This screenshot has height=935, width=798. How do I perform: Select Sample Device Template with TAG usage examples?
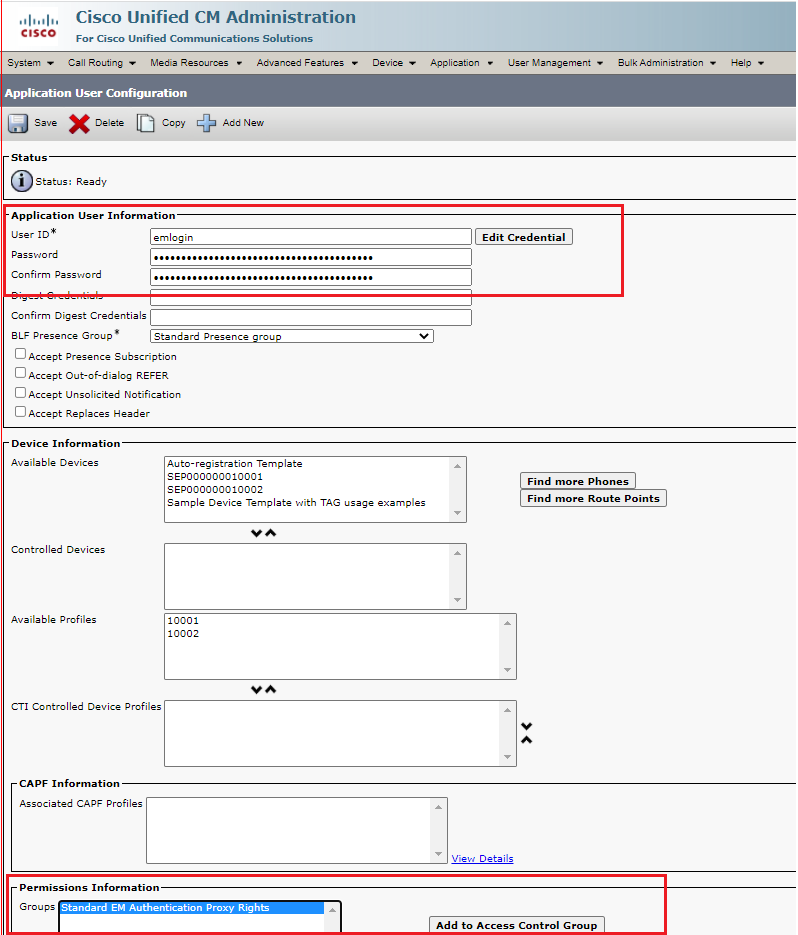[296, 503]
